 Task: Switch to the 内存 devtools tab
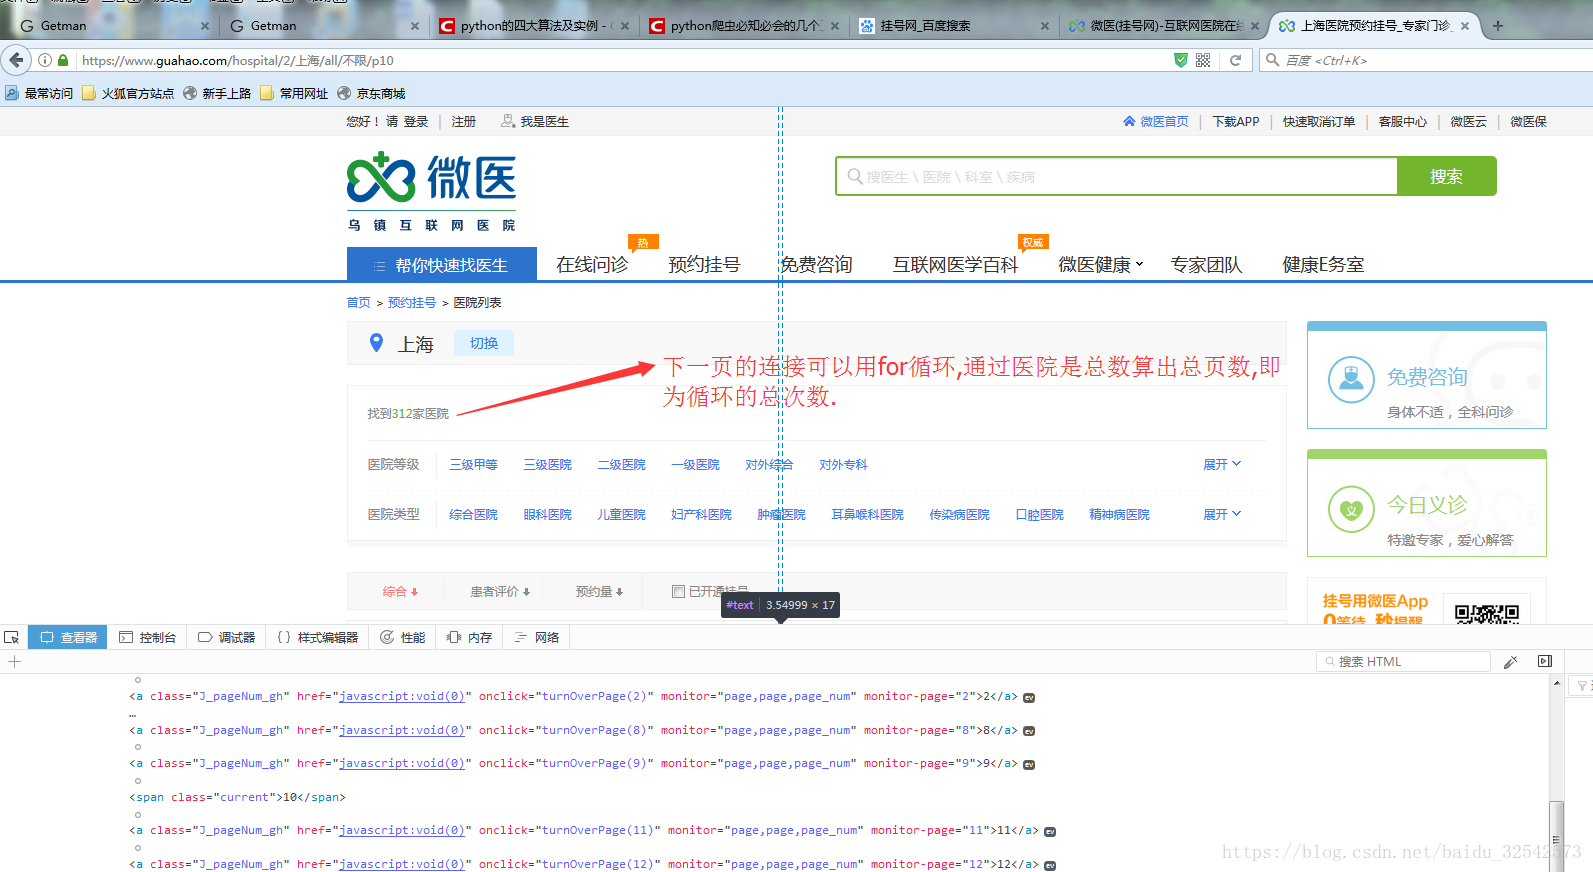pyautogui.click(x=469, y=637)
